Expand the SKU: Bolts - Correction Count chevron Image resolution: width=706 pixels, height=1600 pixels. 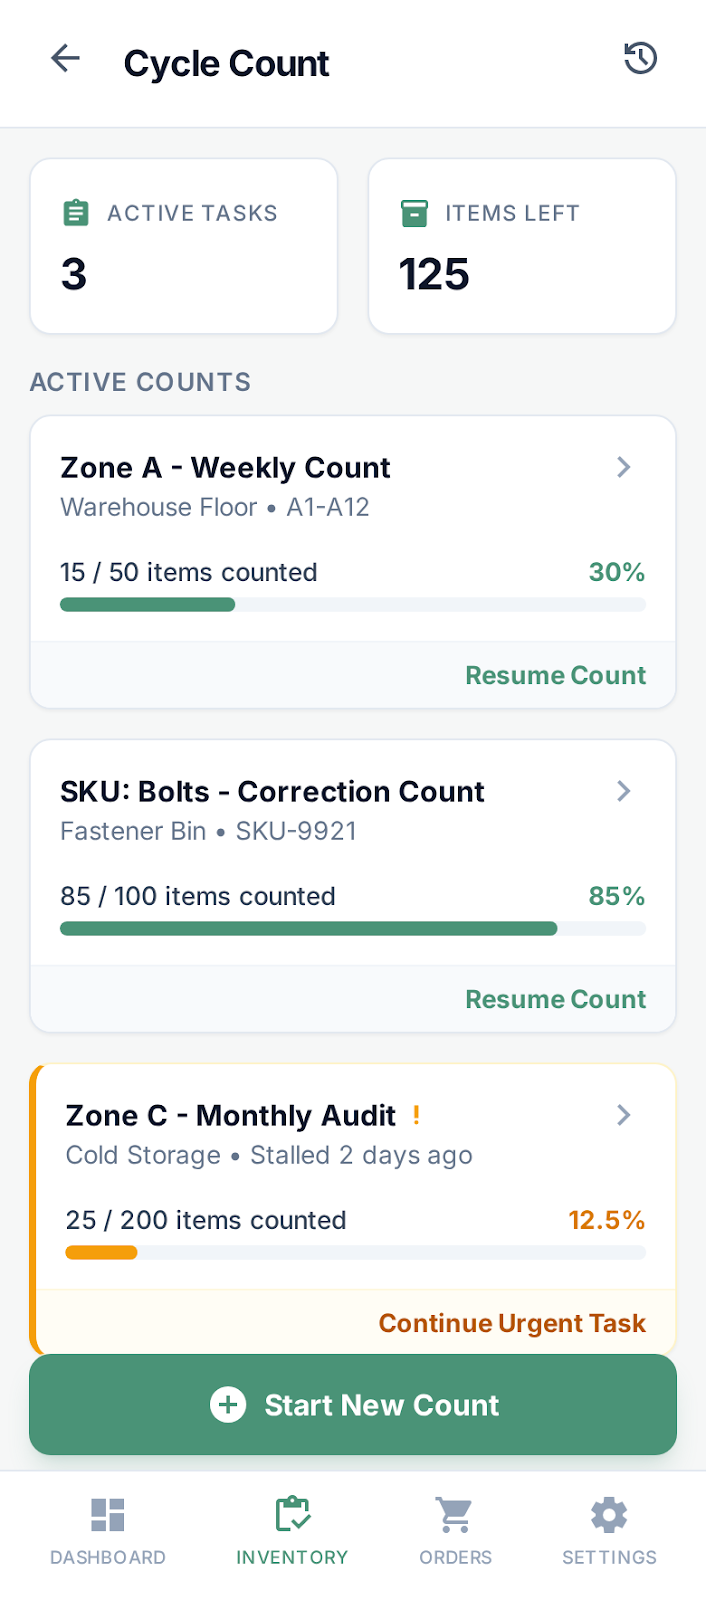coord(623,791)
